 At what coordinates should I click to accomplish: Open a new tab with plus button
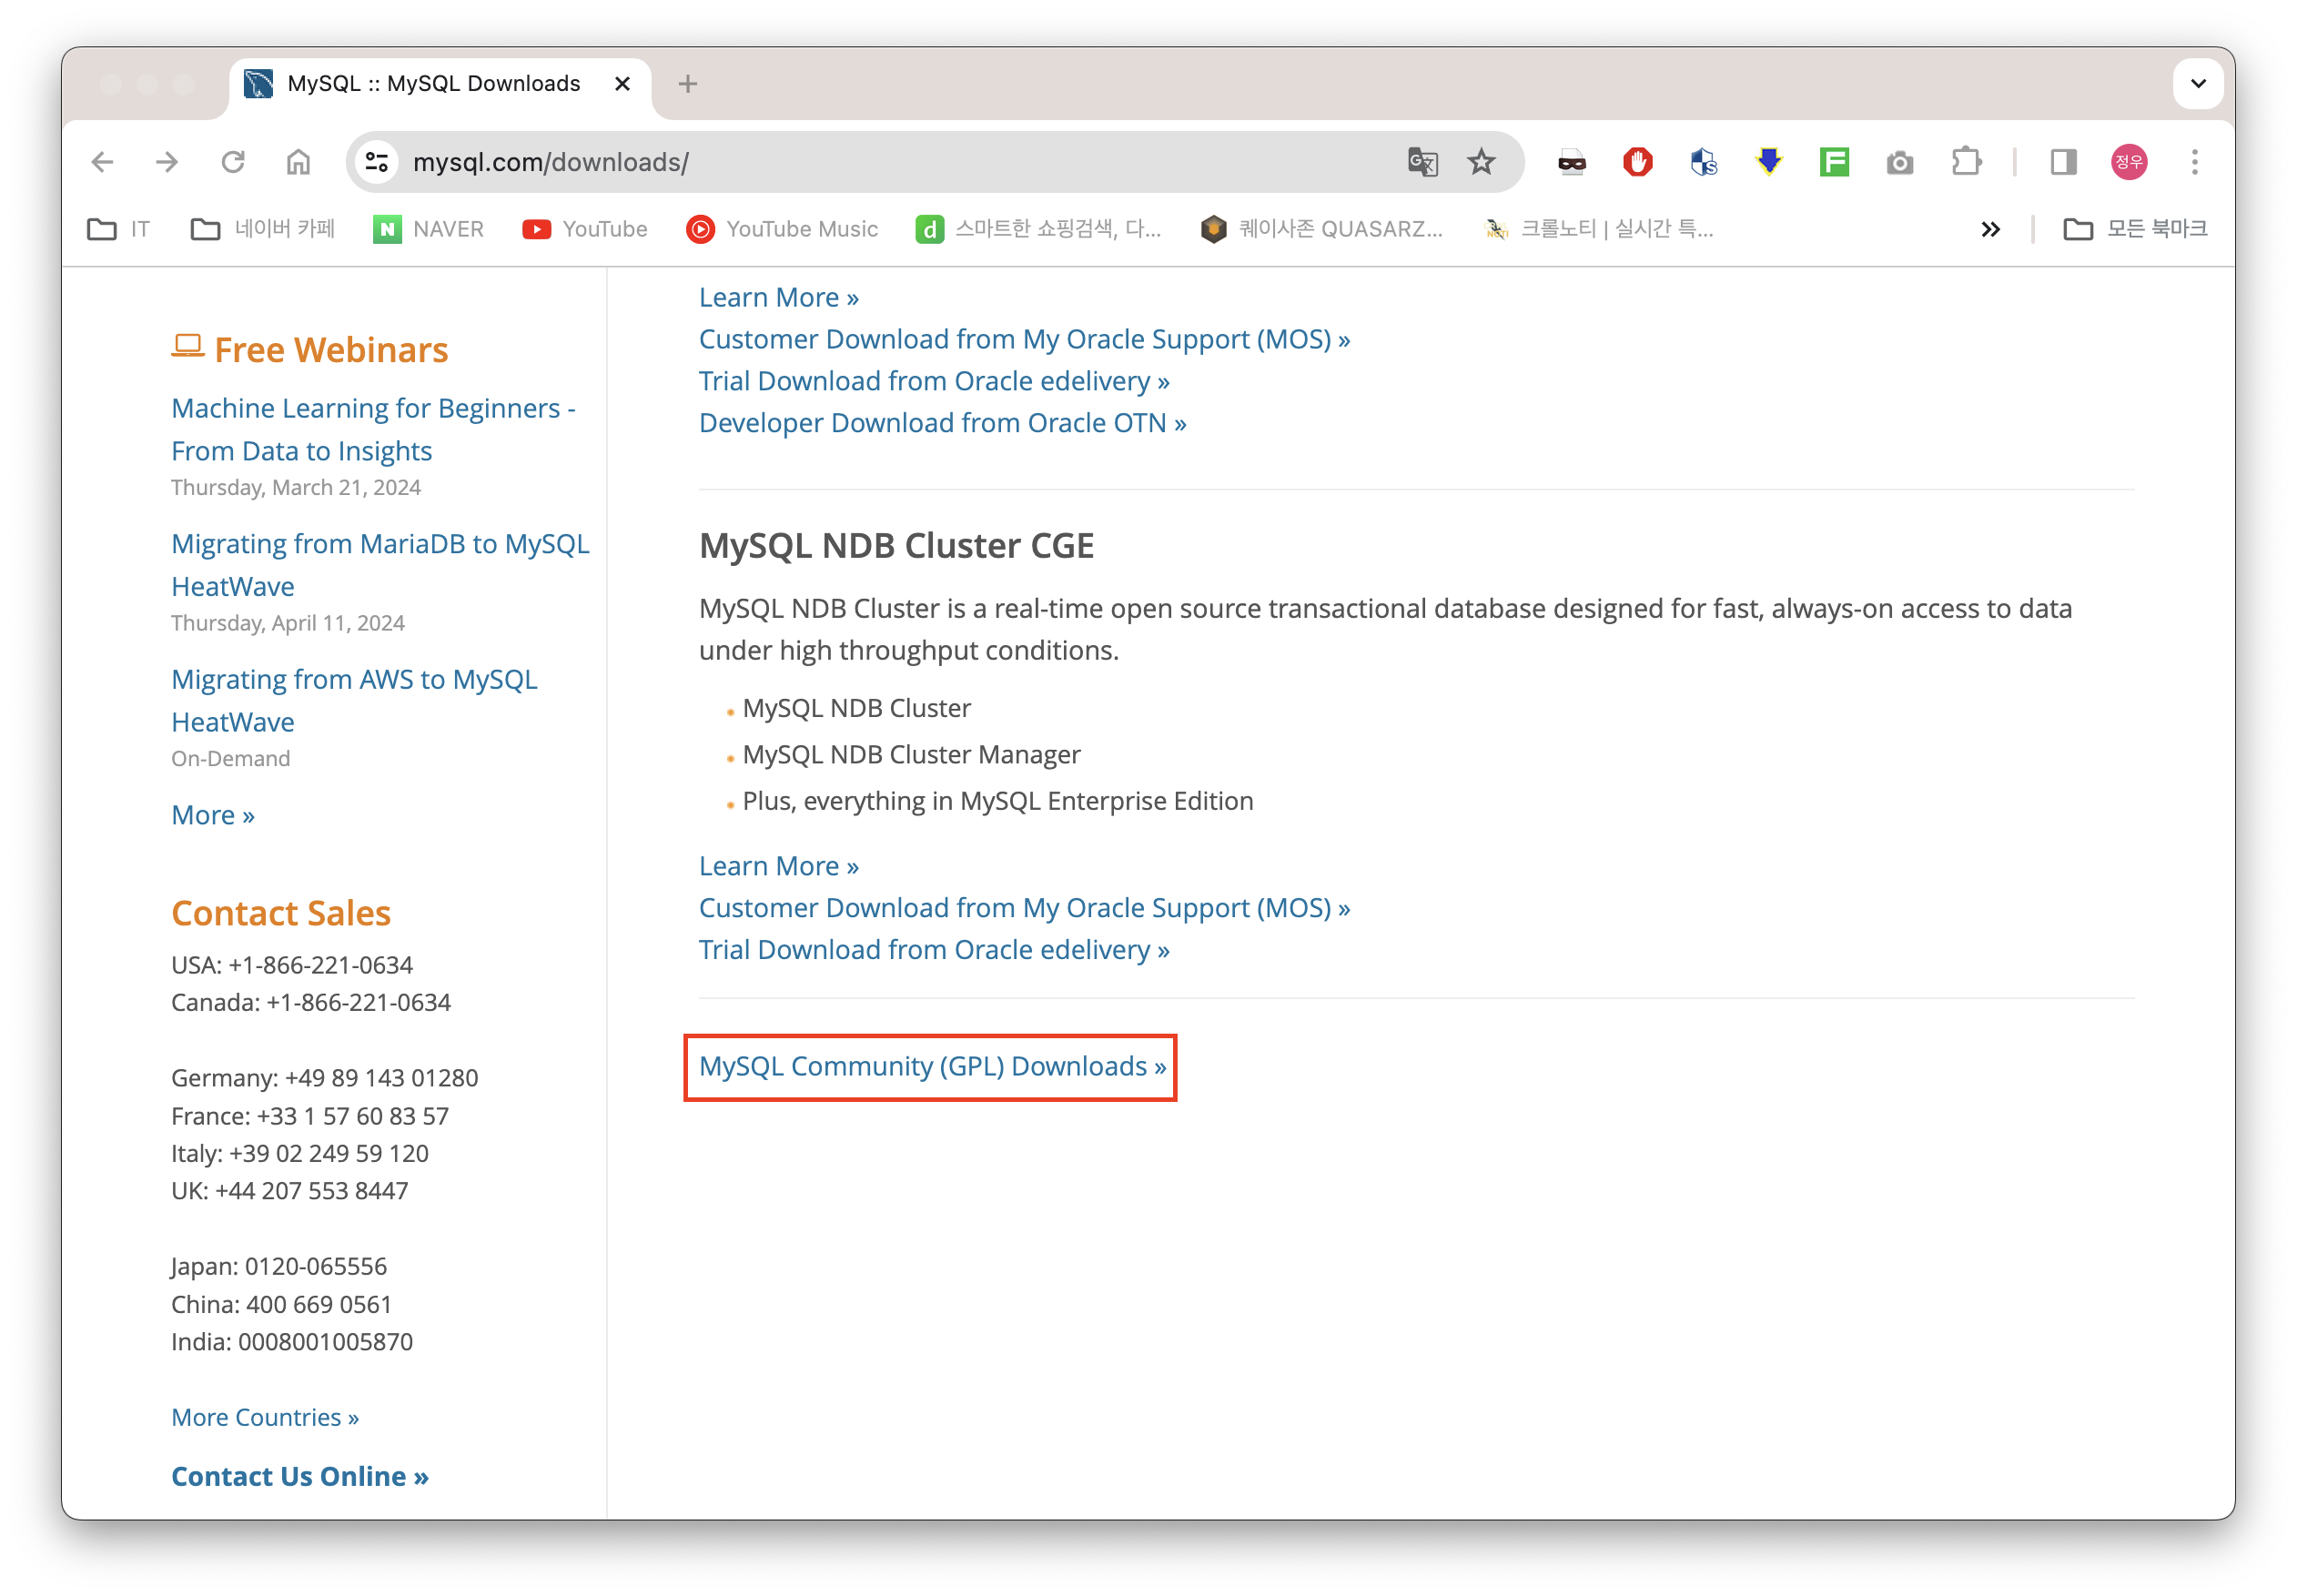point(687,84)
